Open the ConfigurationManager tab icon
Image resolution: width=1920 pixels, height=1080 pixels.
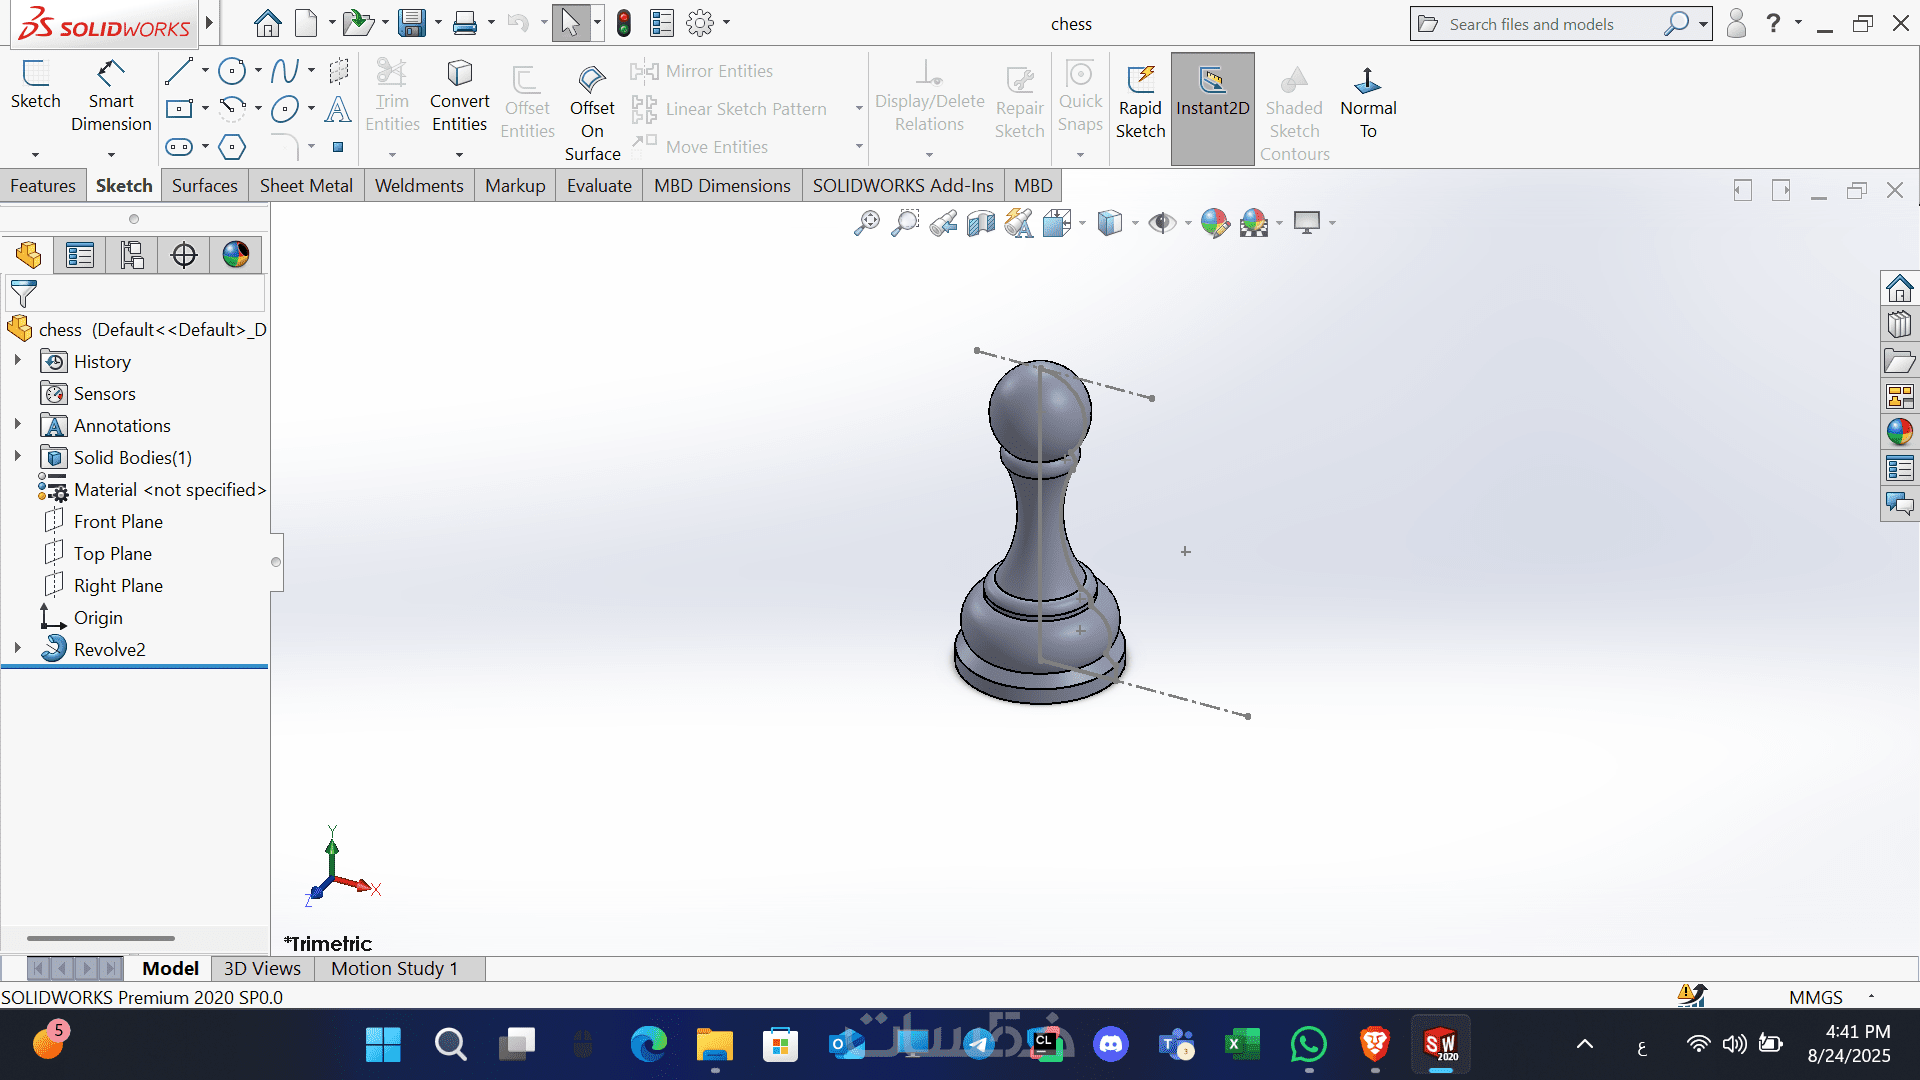132,255
